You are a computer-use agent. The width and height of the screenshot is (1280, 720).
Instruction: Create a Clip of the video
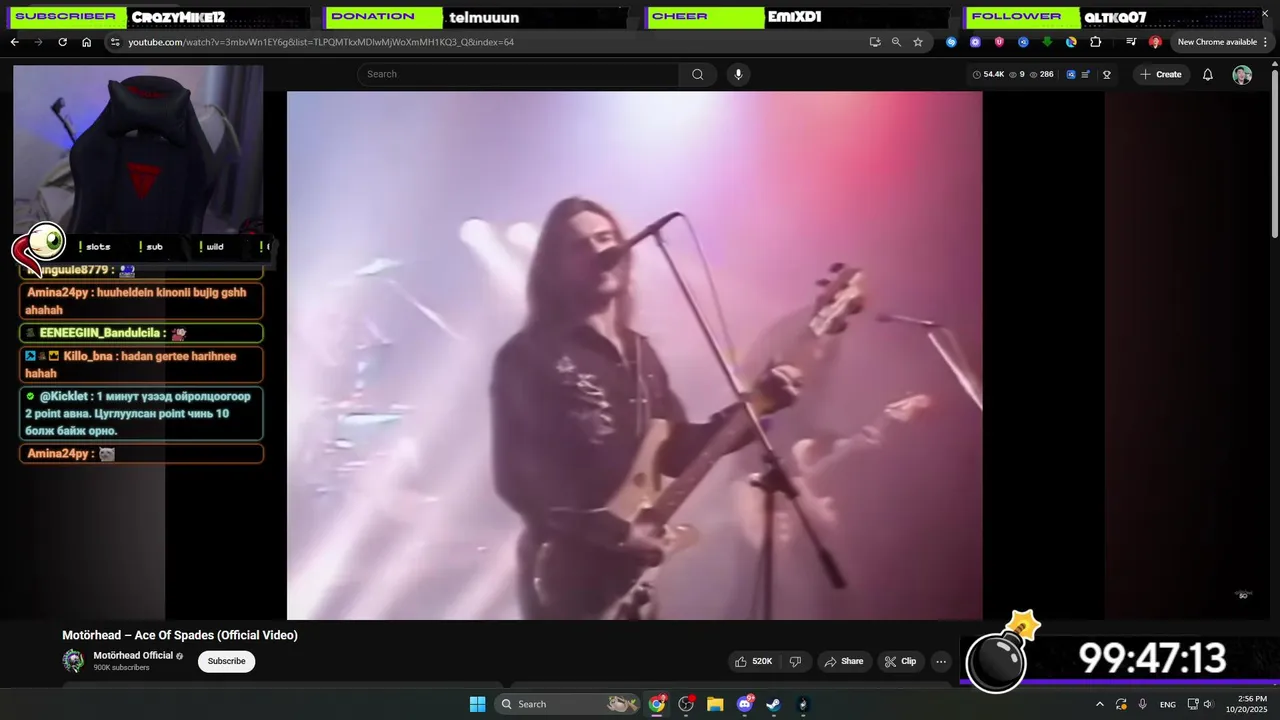click(x=900, y=661)
